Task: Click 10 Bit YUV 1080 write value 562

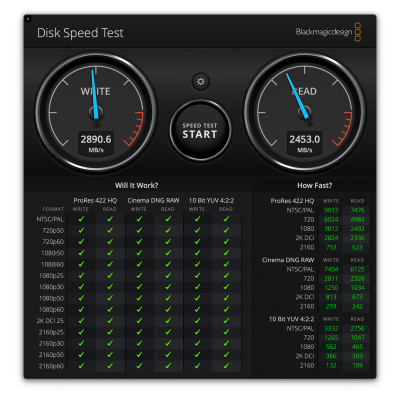Action: point(331,347)
